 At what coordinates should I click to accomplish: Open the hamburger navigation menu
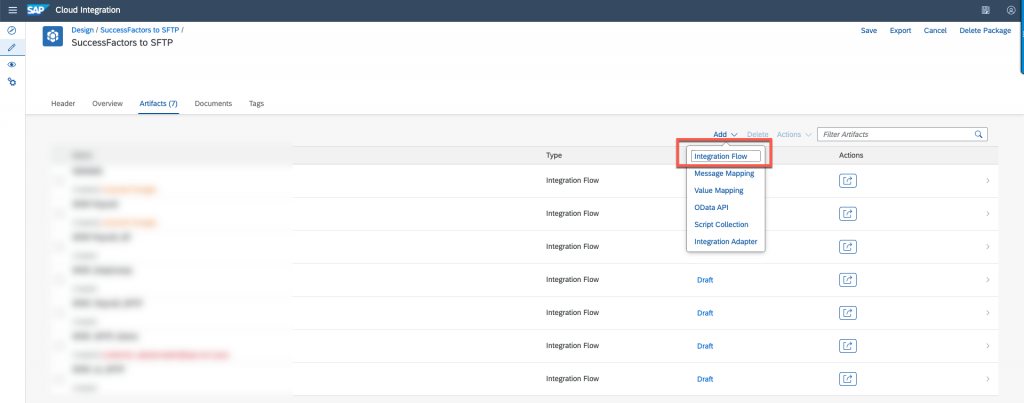[12, 10]
